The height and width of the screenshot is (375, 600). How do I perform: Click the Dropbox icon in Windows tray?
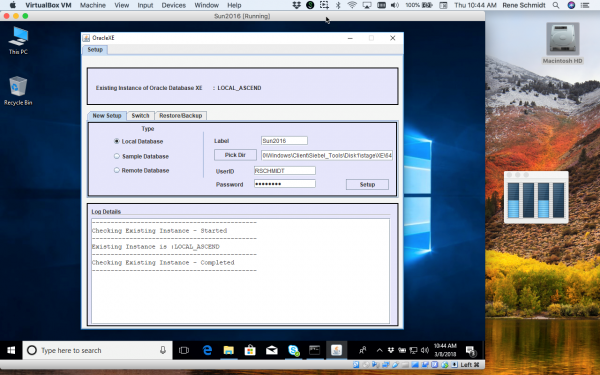(x=391, y=350)
